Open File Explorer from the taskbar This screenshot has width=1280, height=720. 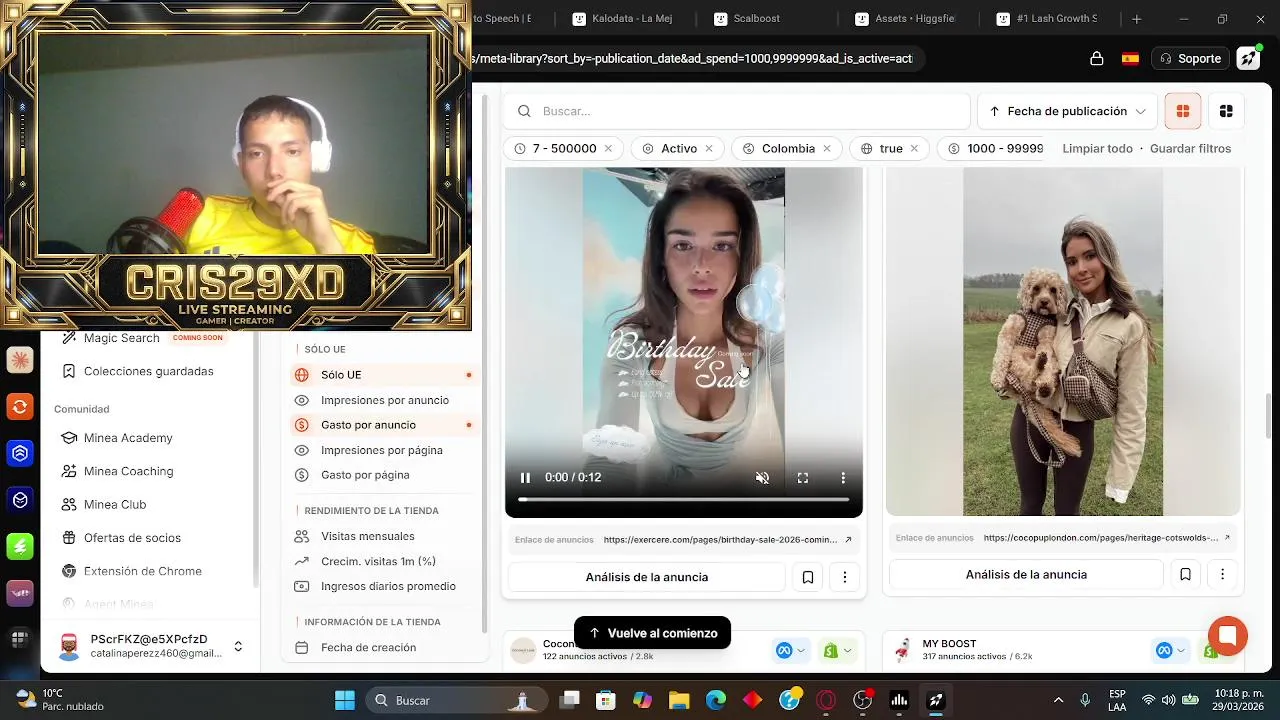point(679,700)
